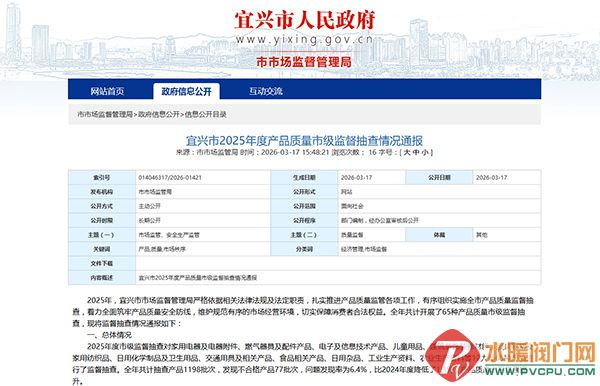Click the 其他 value beside 体裁
600x386 pixels.
click(482, 235)
